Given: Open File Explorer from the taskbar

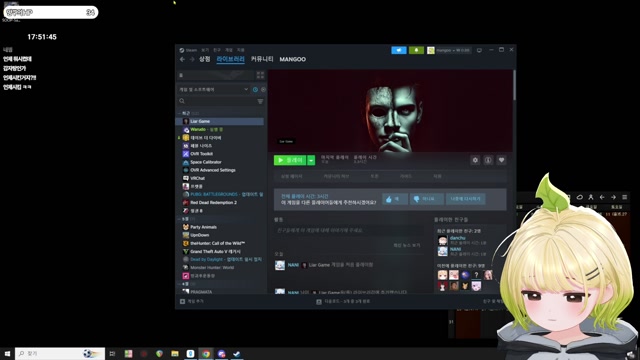Looking at the screenshot, I should tap(175, 354).
